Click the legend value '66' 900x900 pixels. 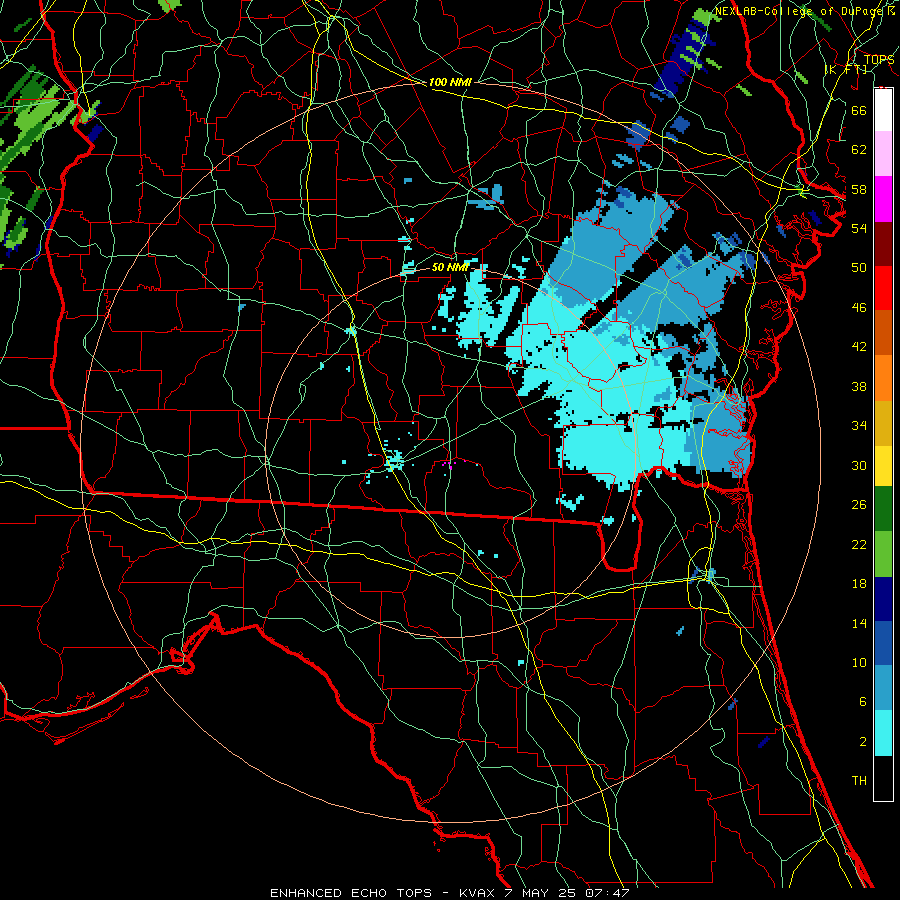(x=859, y=110)
